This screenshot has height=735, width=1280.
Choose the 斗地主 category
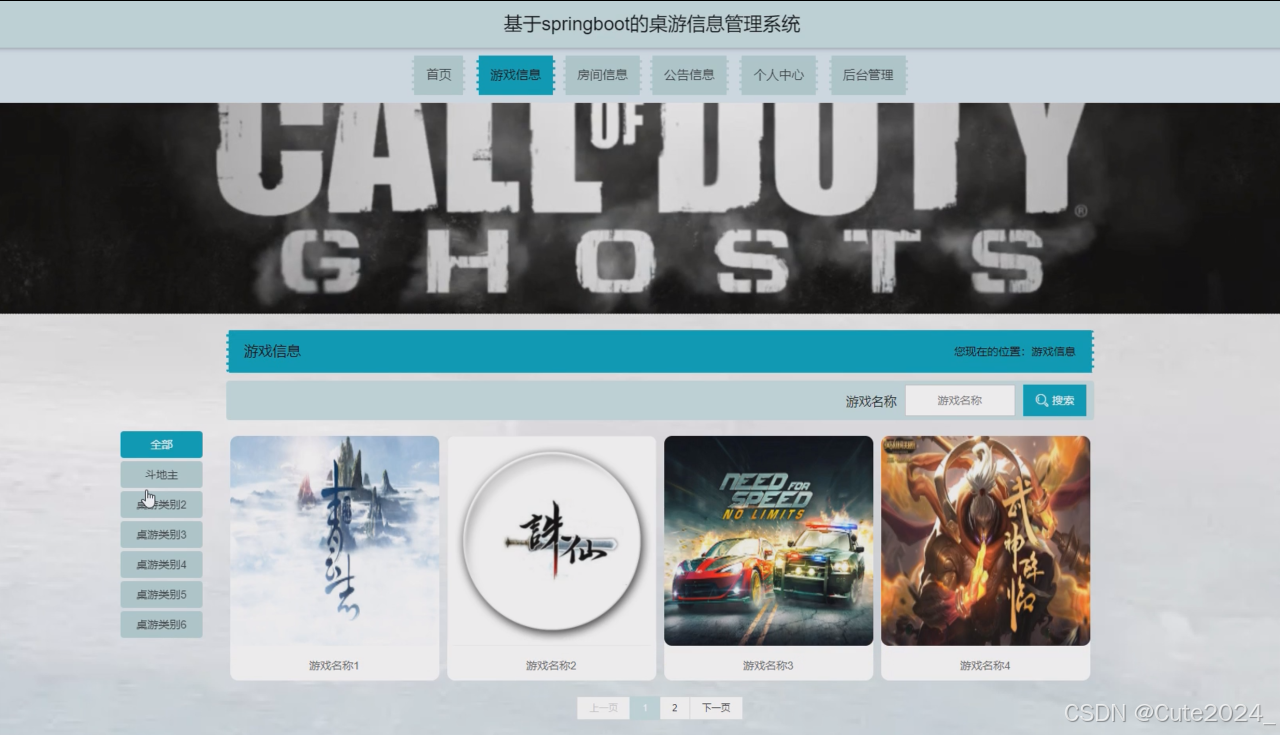(161, 474)
